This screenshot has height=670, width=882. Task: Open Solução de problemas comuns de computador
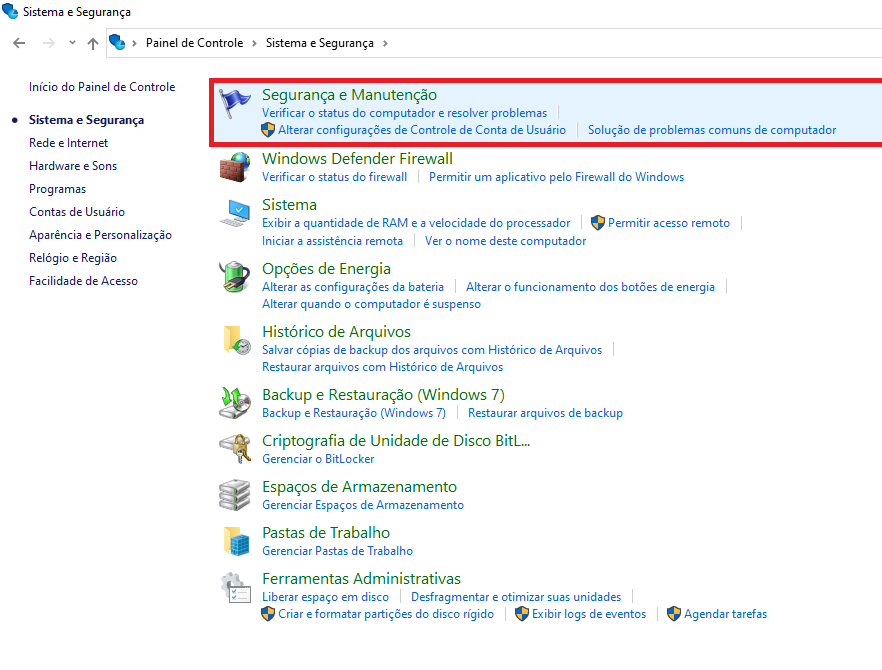(x=712, y=130)
